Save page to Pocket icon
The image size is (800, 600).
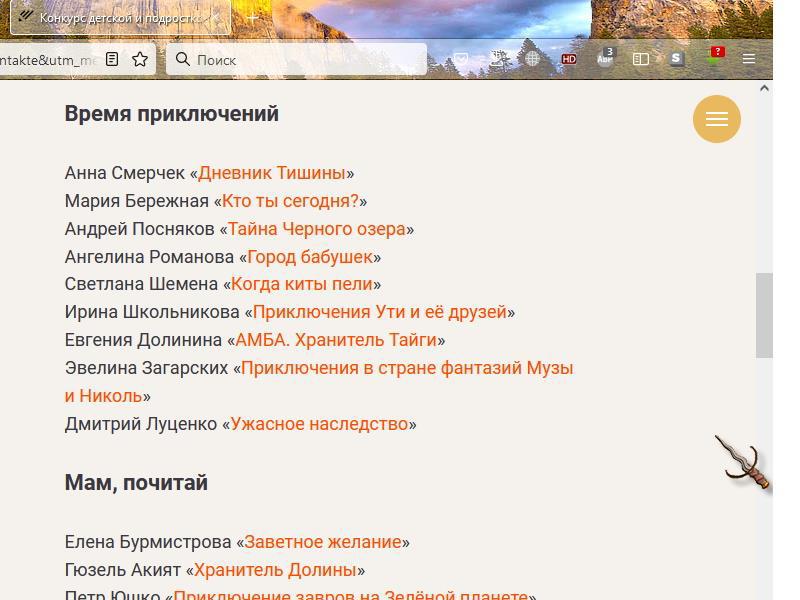coord(461,59)
